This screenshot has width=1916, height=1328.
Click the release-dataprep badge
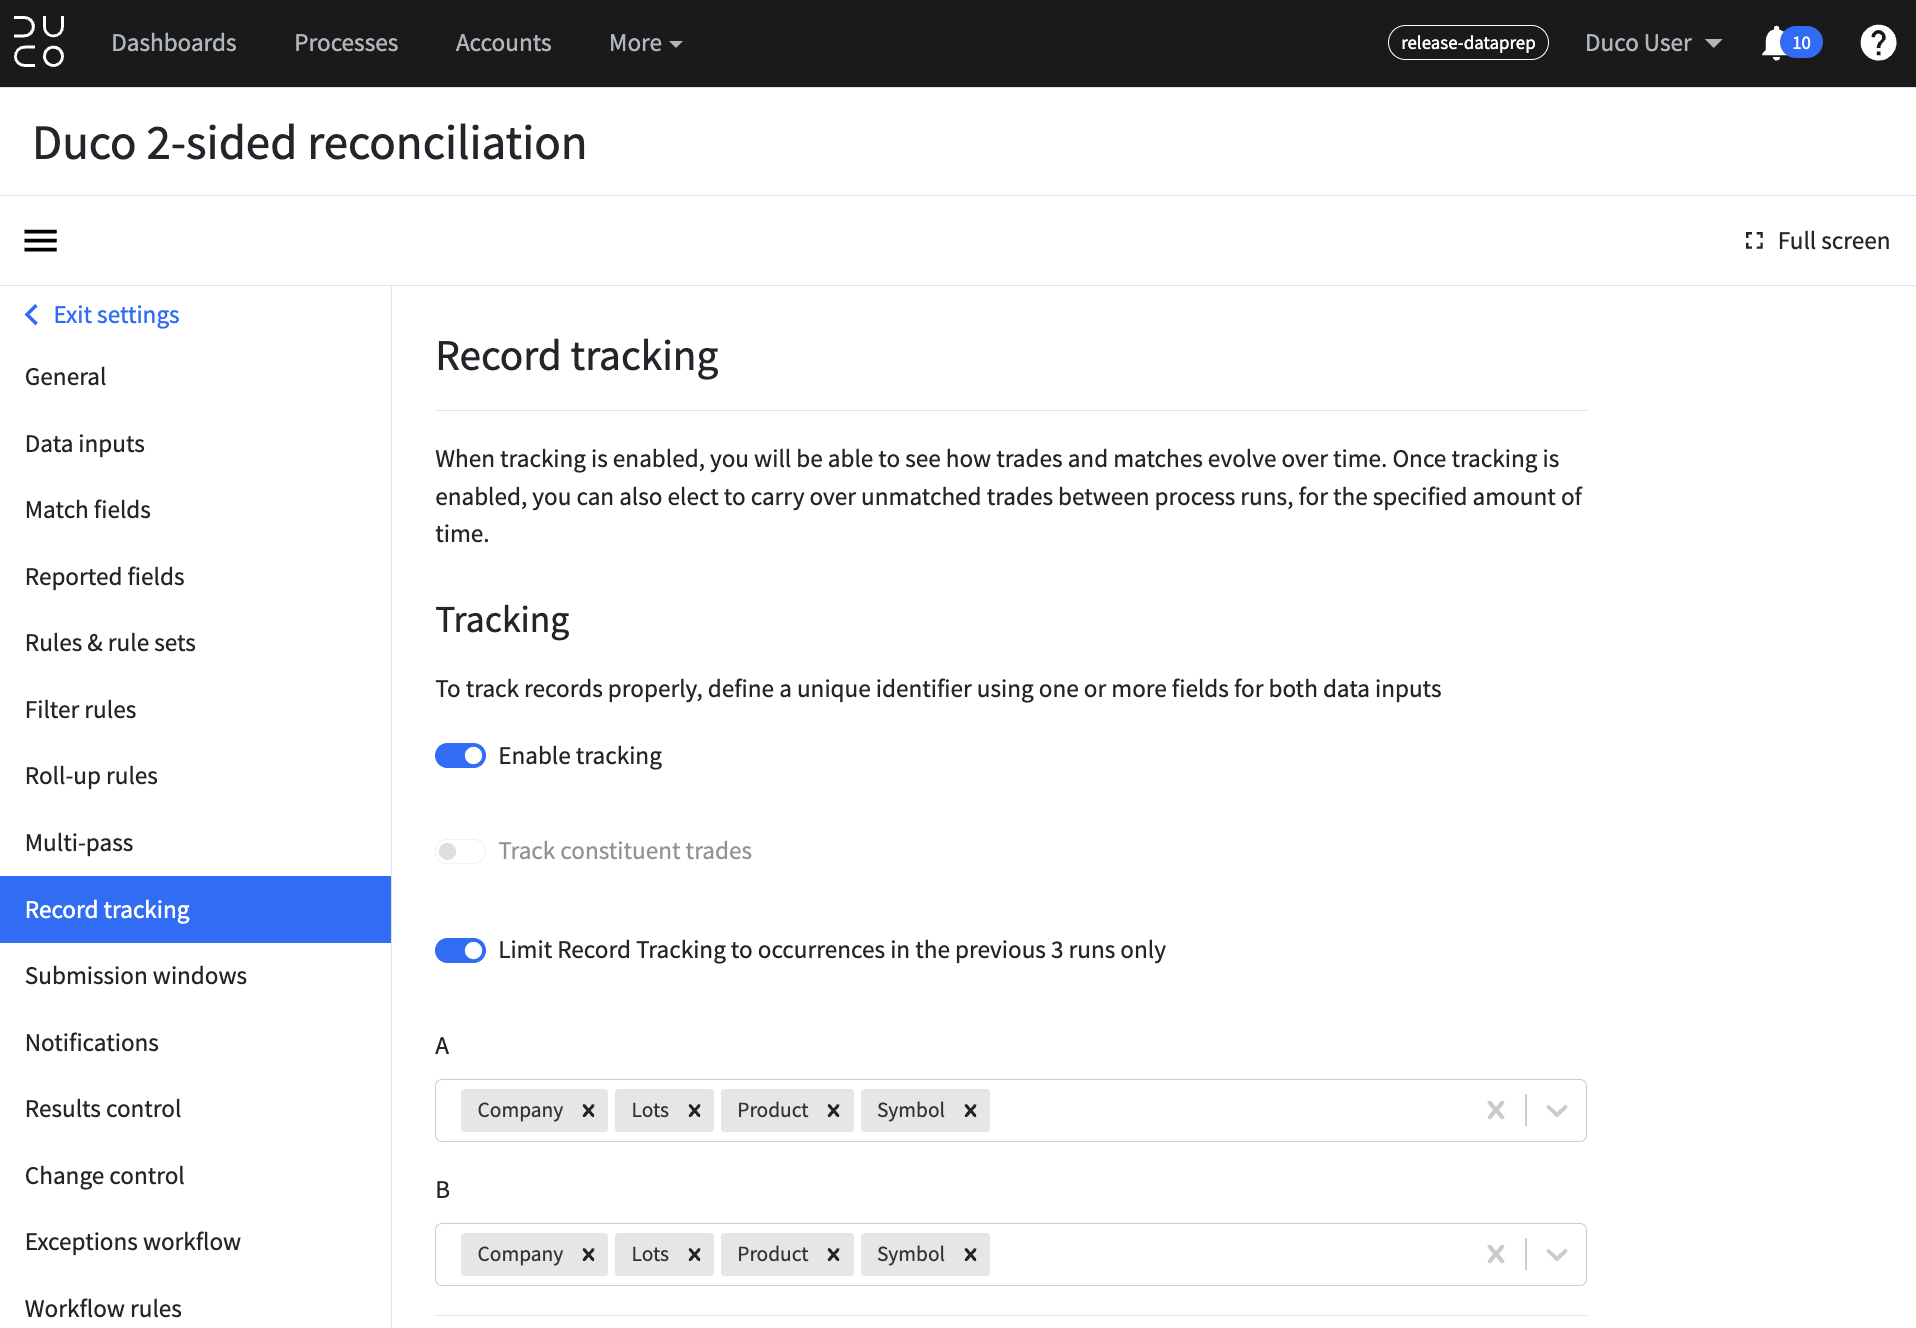[1468, 43]
